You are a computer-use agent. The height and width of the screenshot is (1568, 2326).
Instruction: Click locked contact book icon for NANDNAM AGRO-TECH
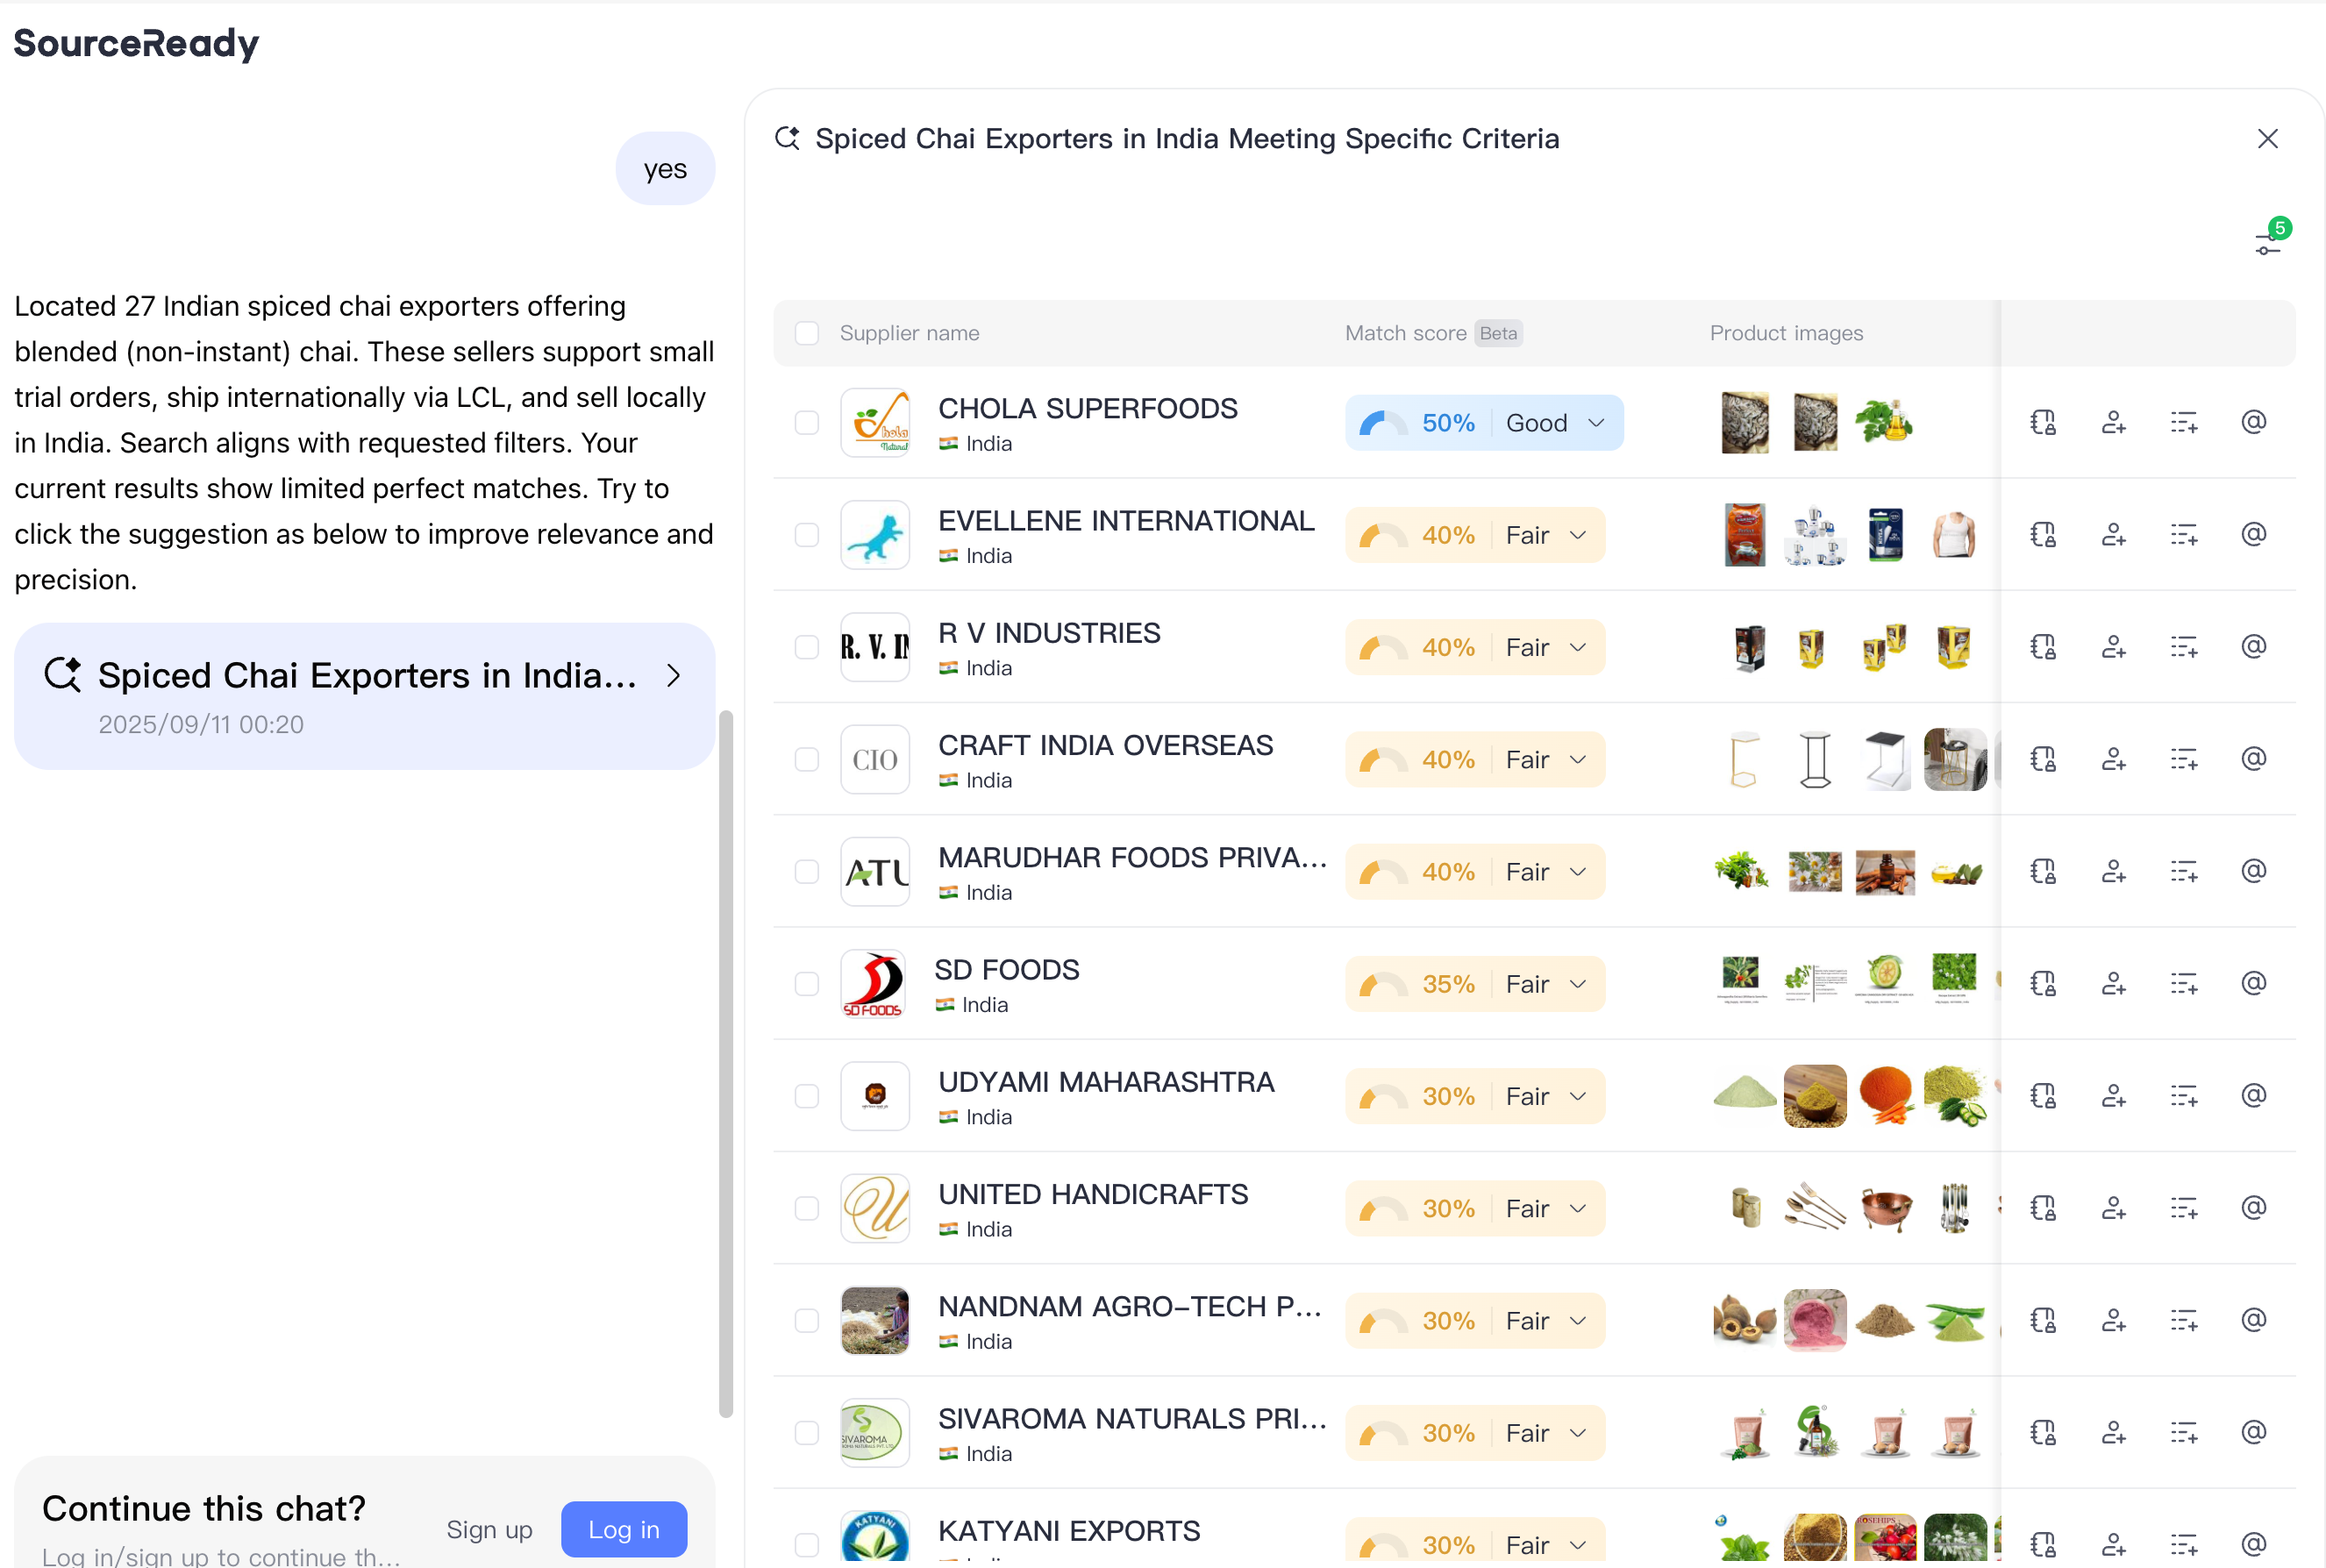[x=2043, y=1320]
